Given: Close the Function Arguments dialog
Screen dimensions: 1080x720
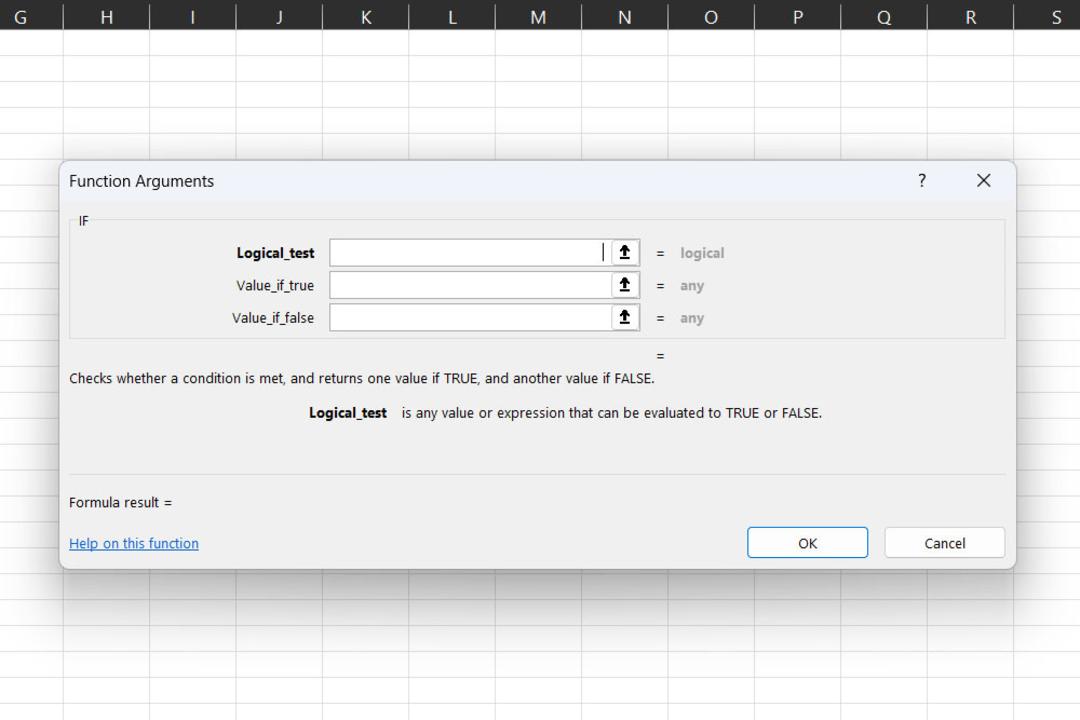Looking at the screenshot, I should pyautogui.click(x=984, y=181).
